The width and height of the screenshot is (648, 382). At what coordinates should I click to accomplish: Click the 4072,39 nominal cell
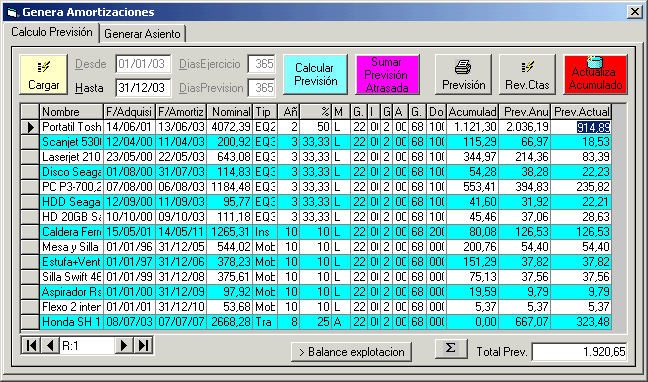coord(229,127)
